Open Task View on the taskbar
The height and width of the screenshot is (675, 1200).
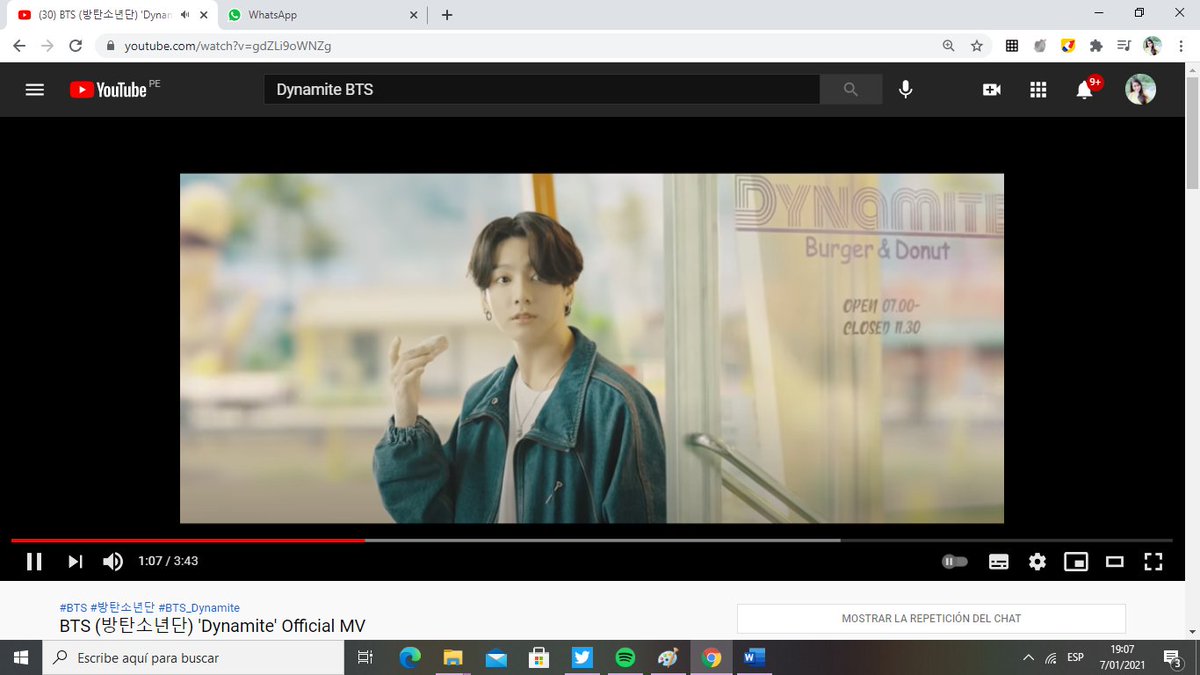[365, 657]
